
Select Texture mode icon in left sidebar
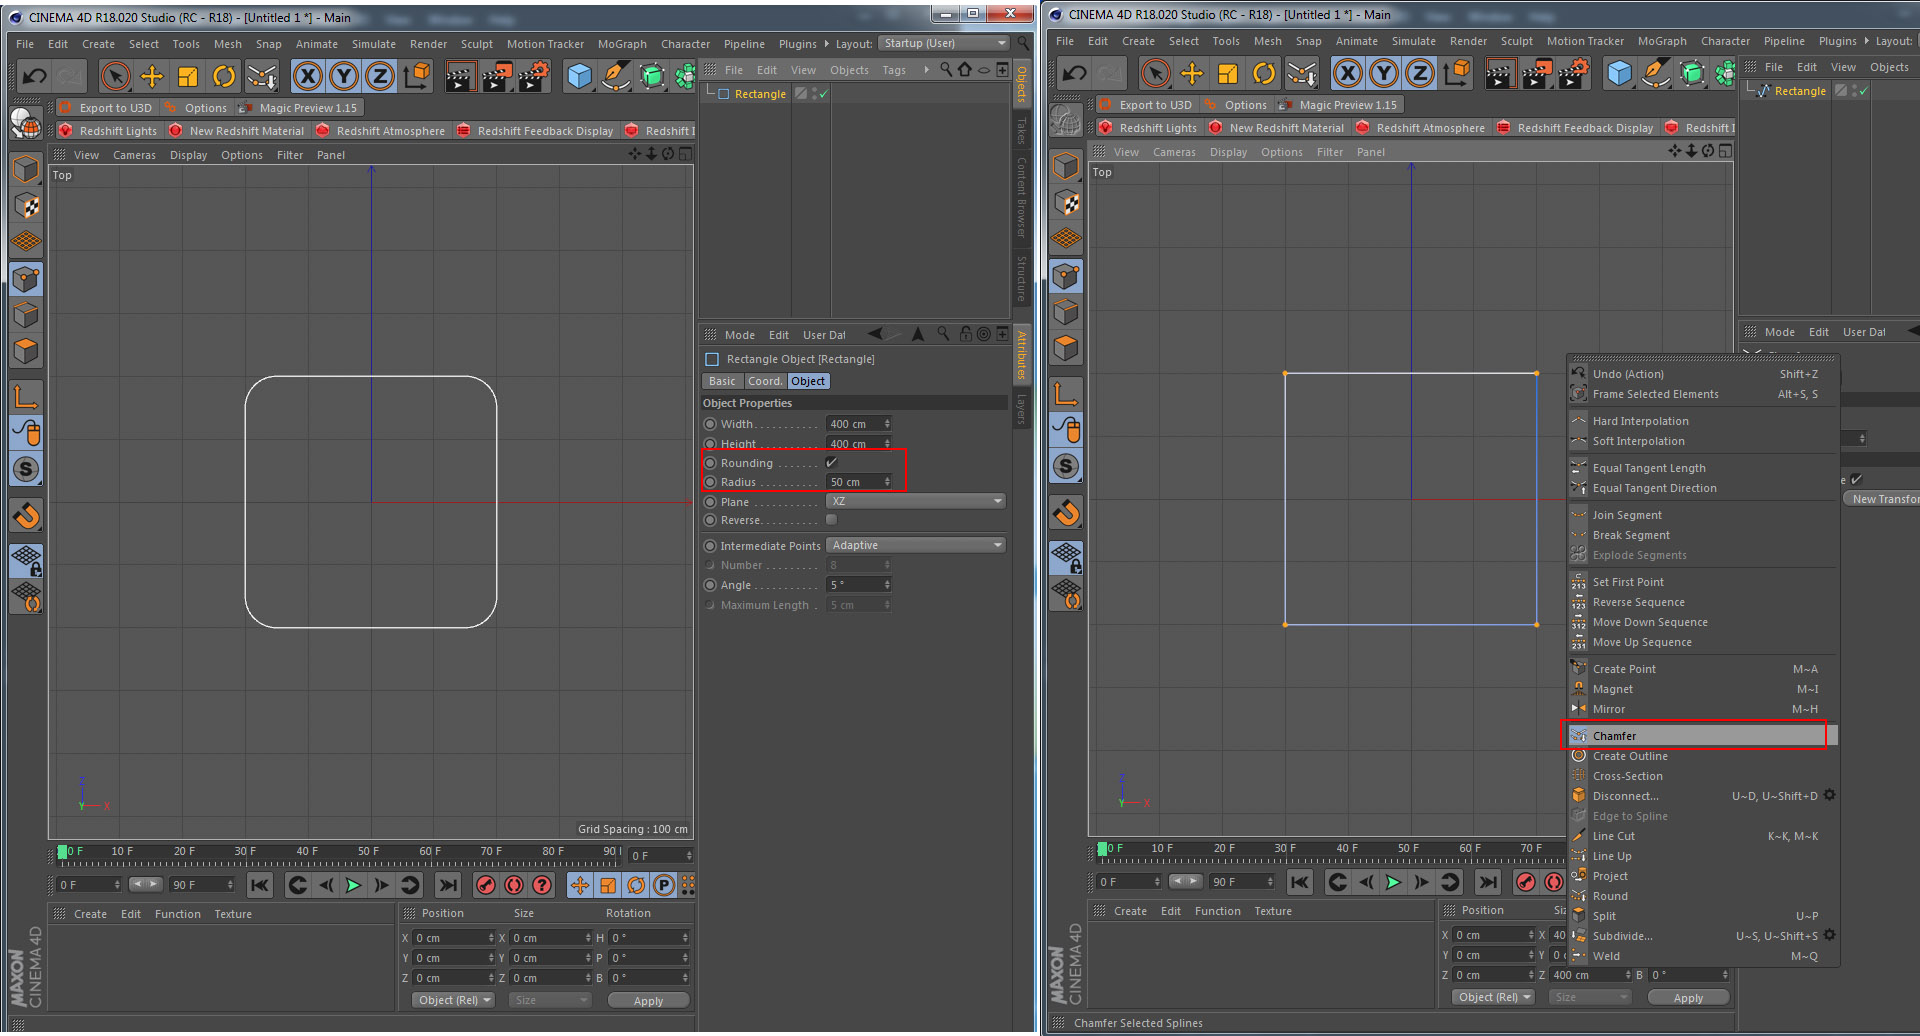coord(26,206)
